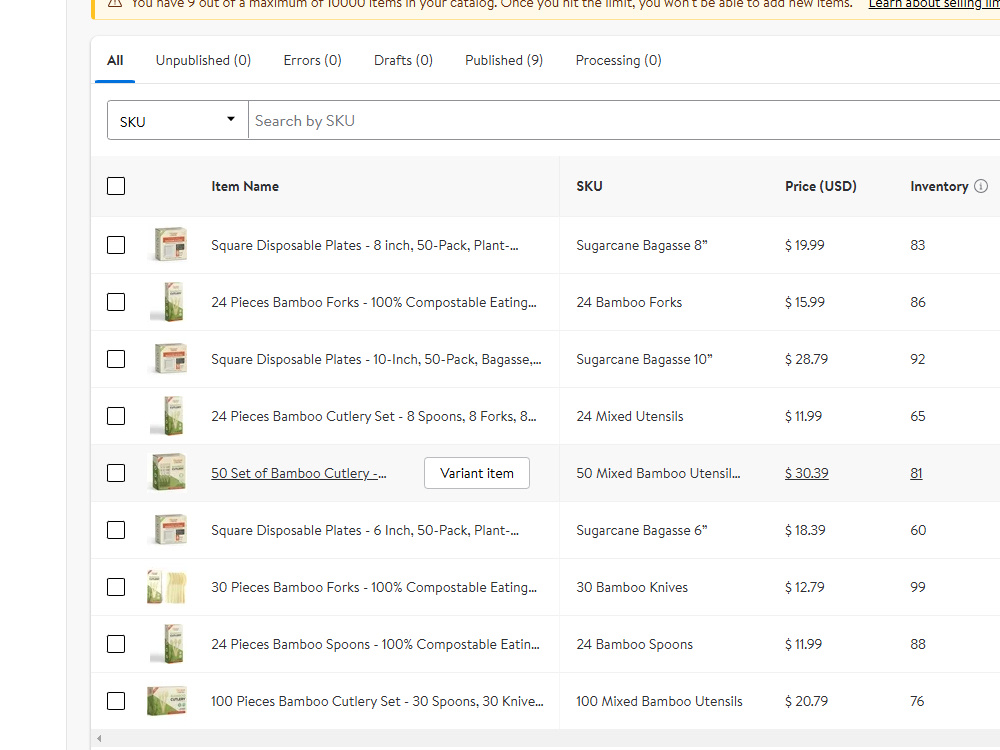This screenshot has height=750, width=1000.
Task: Select the 24 Mixed Utensils row checkbox
Action: 116,416
